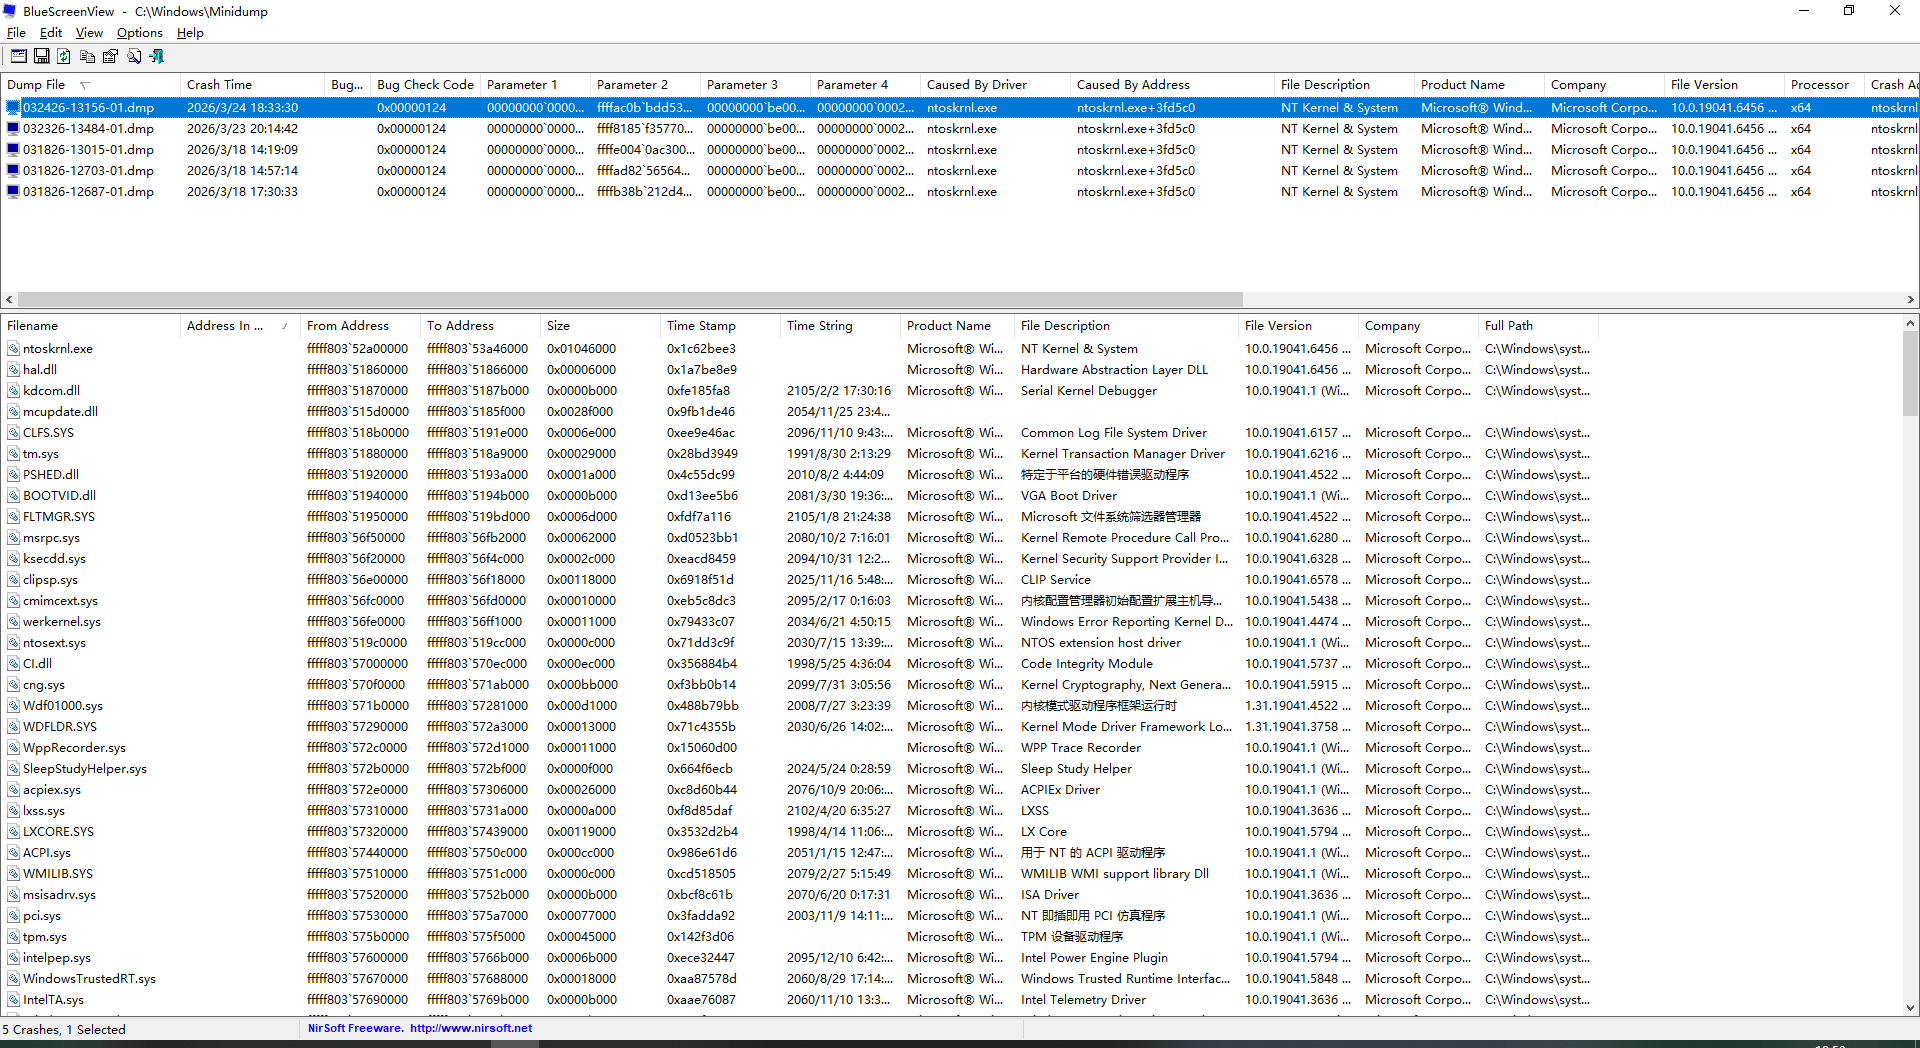Click upper pane scroll left arrow
1920x1048 pixels.
[x=9, y=300]
